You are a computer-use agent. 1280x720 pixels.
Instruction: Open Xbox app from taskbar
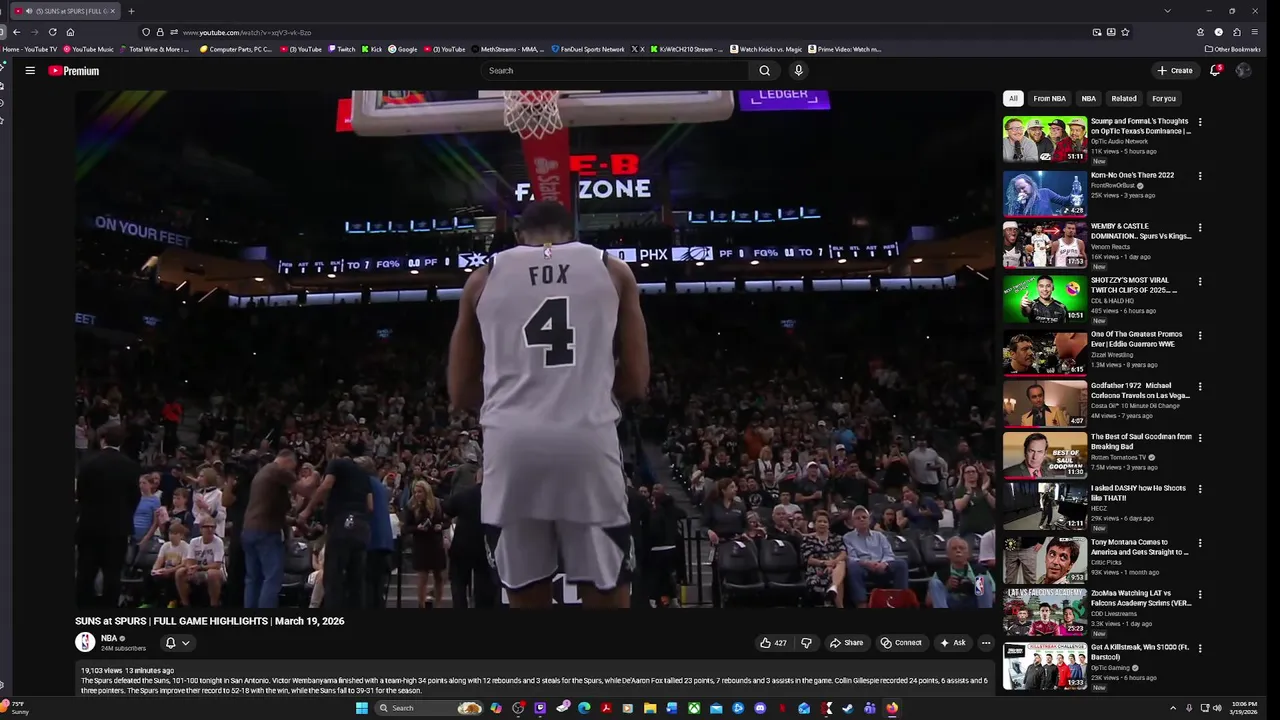click(694, 708)
